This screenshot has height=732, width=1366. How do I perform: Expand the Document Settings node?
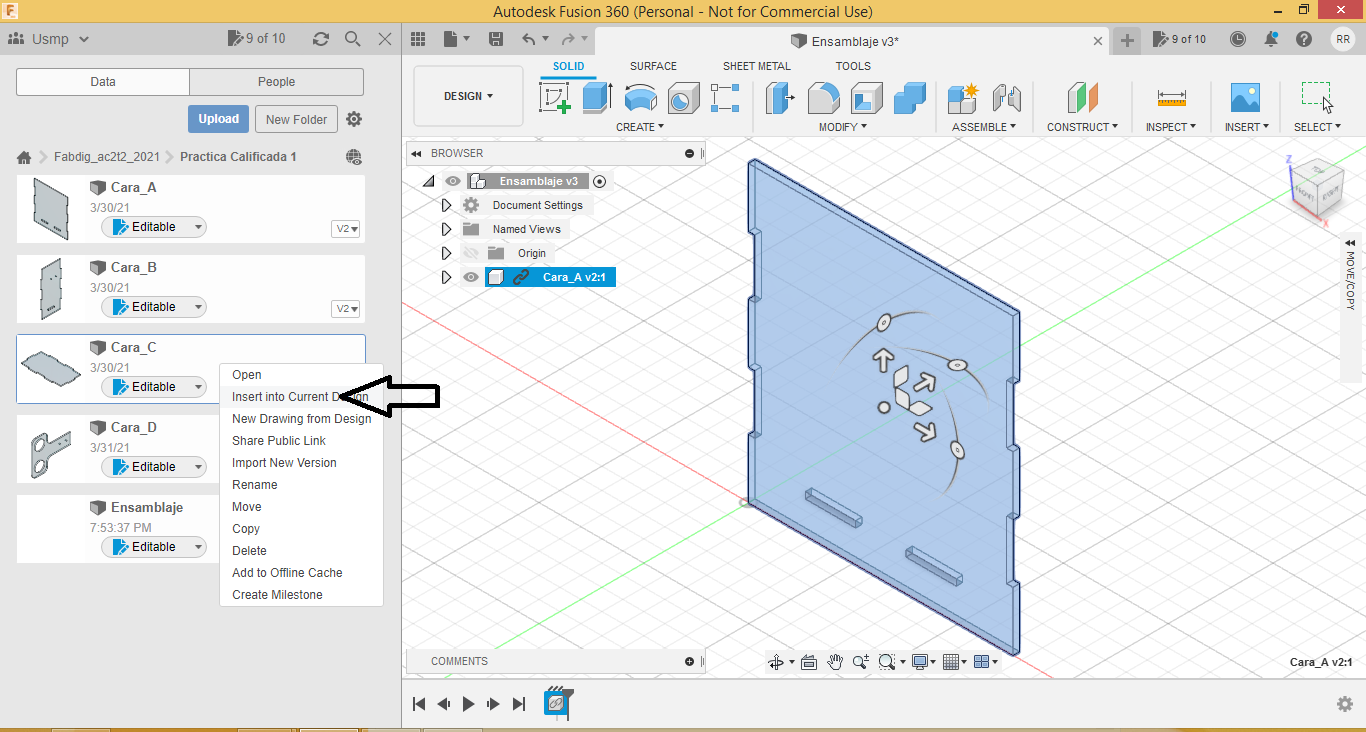[x=447, y=205]
